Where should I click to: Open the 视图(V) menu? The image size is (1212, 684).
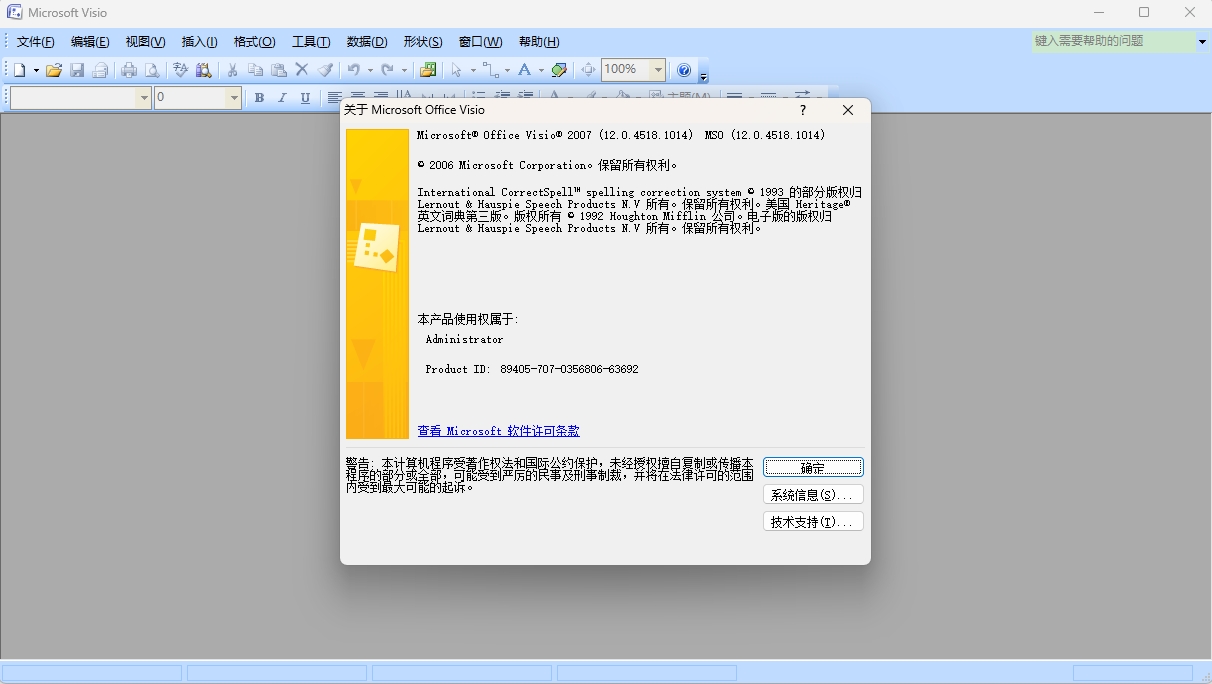coord(145,42)
